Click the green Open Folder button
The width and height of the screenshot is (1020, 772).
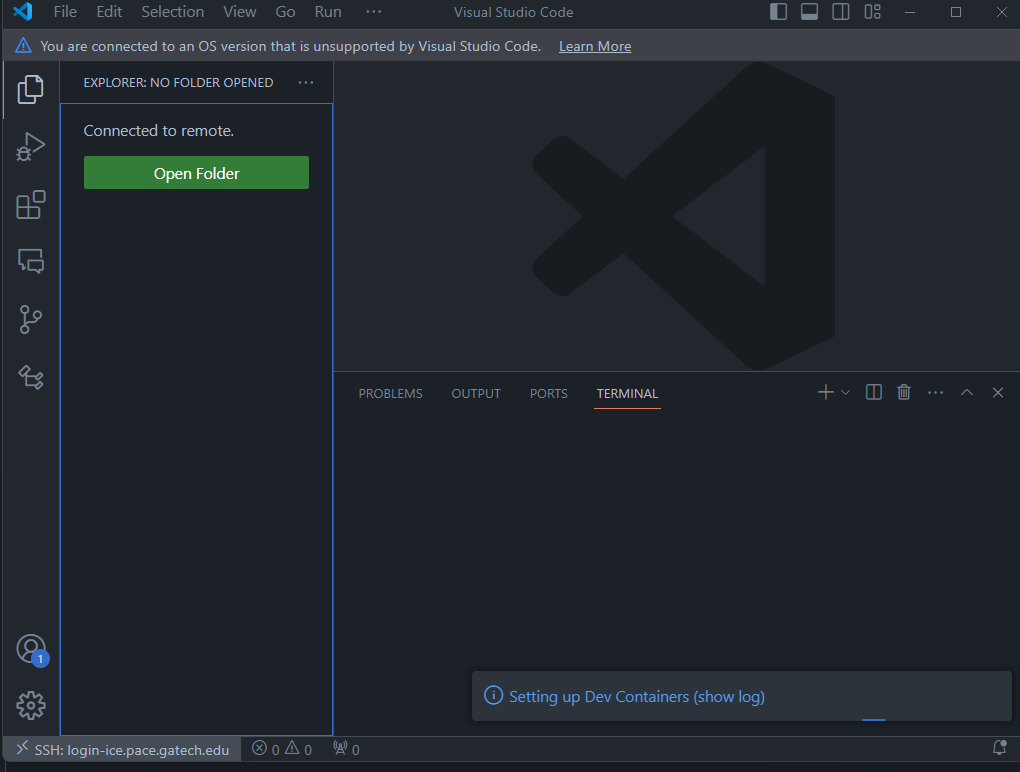point(196,173)
